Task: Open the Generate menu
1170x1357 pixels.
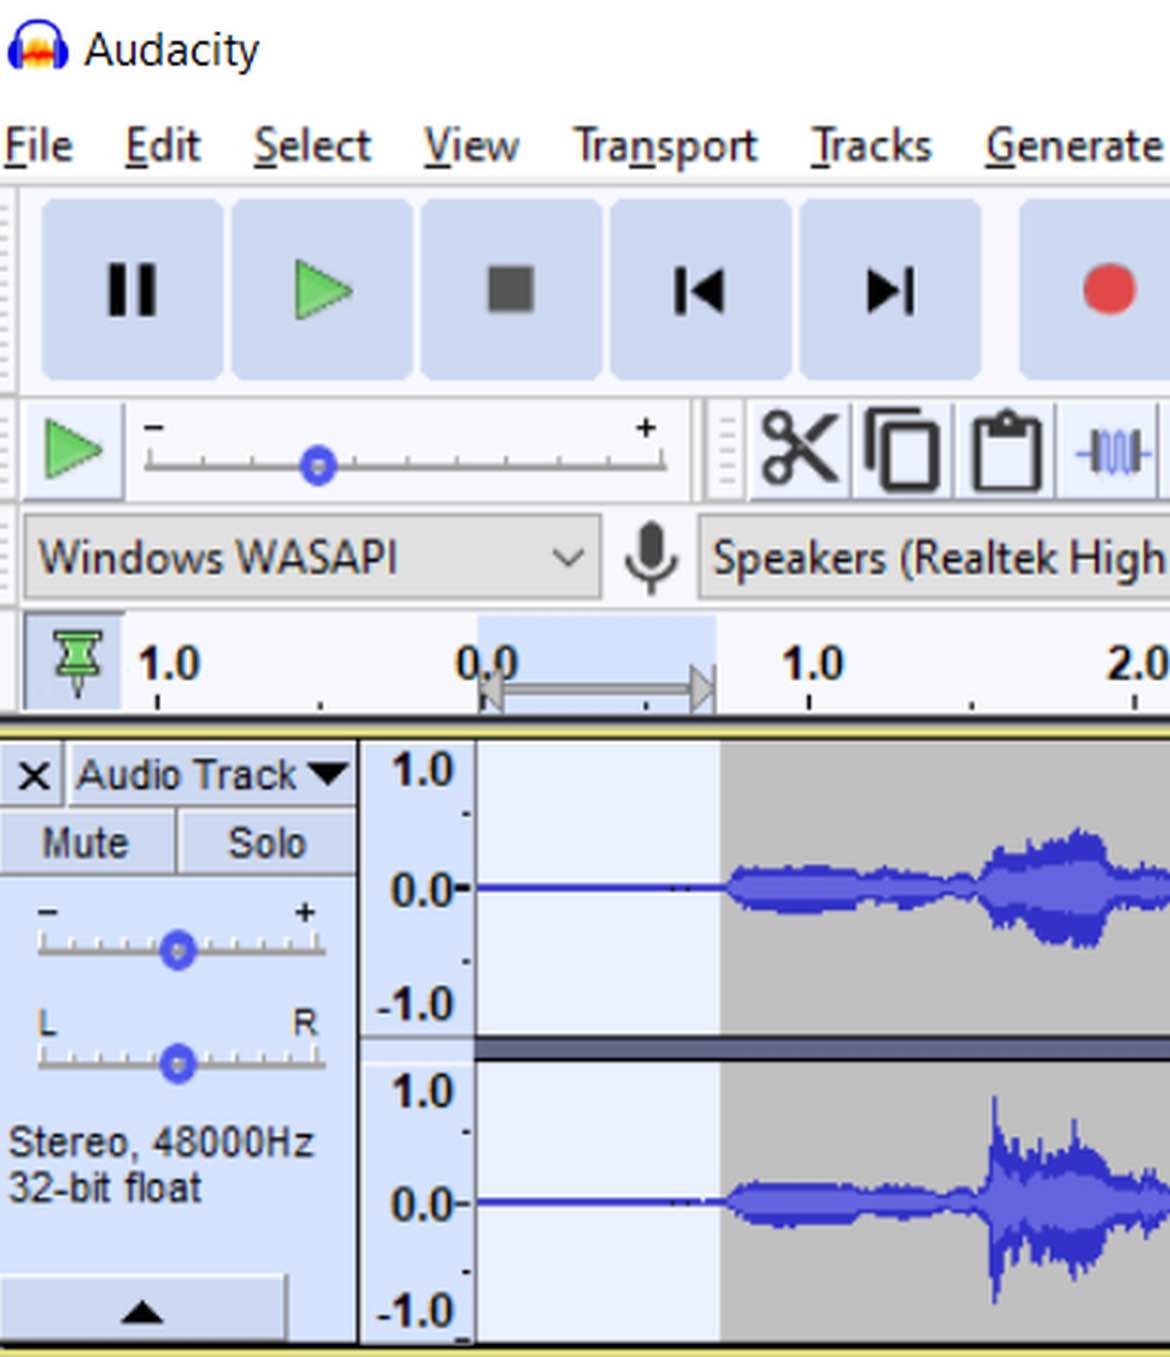Action: pyautogui.click(x=1075, y=146)
